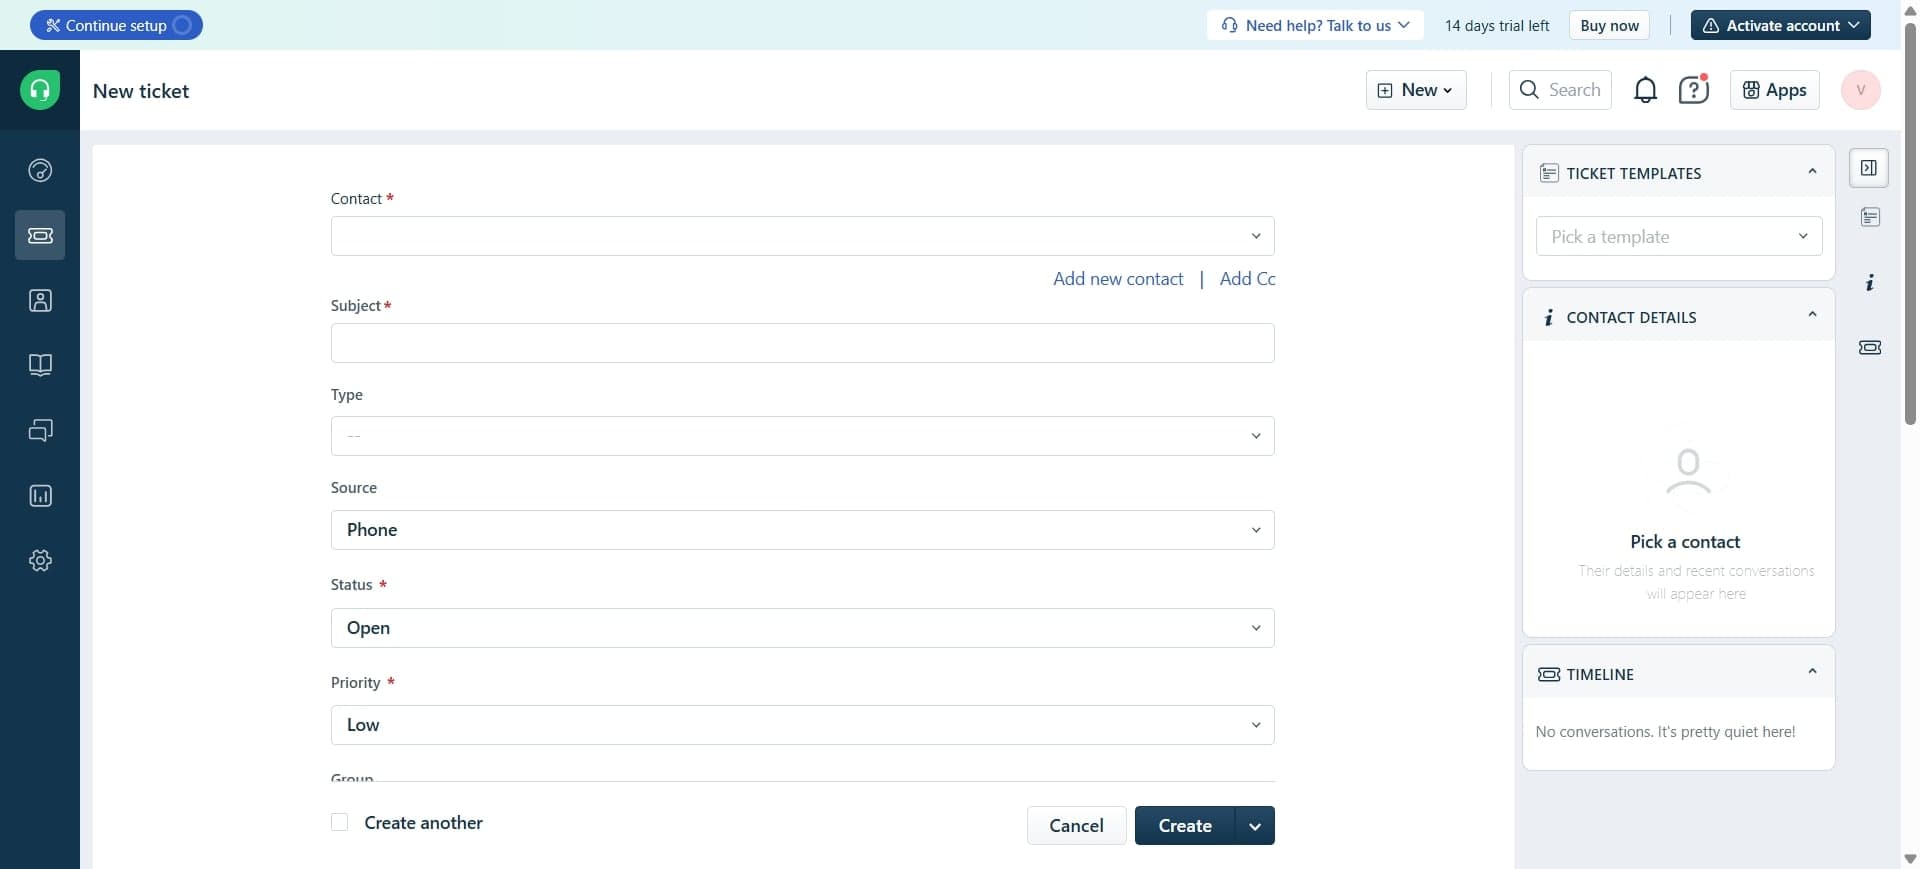Click the Buy now button

[x=1609, y=25]
